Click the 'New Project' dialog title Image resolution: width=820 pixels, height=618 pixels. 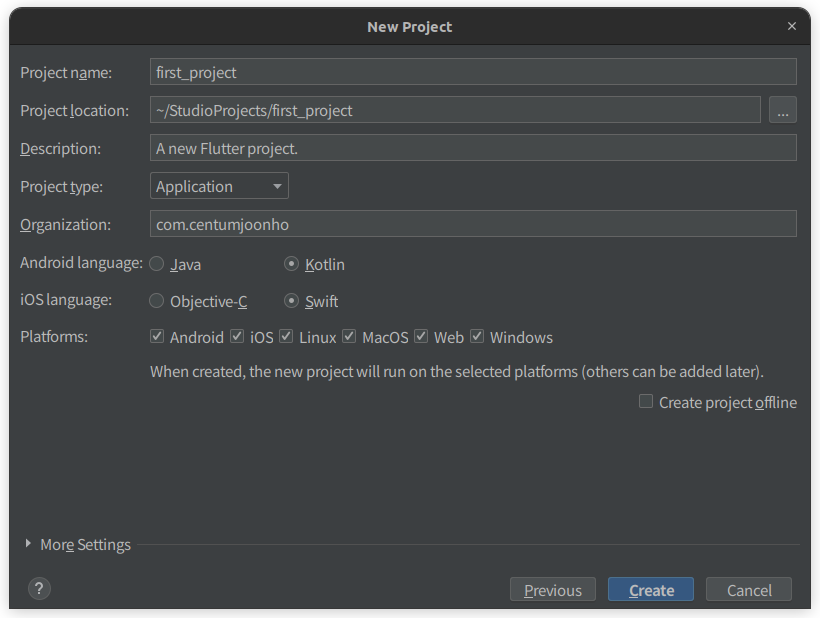pyautogui.click(x=409, y=27)
